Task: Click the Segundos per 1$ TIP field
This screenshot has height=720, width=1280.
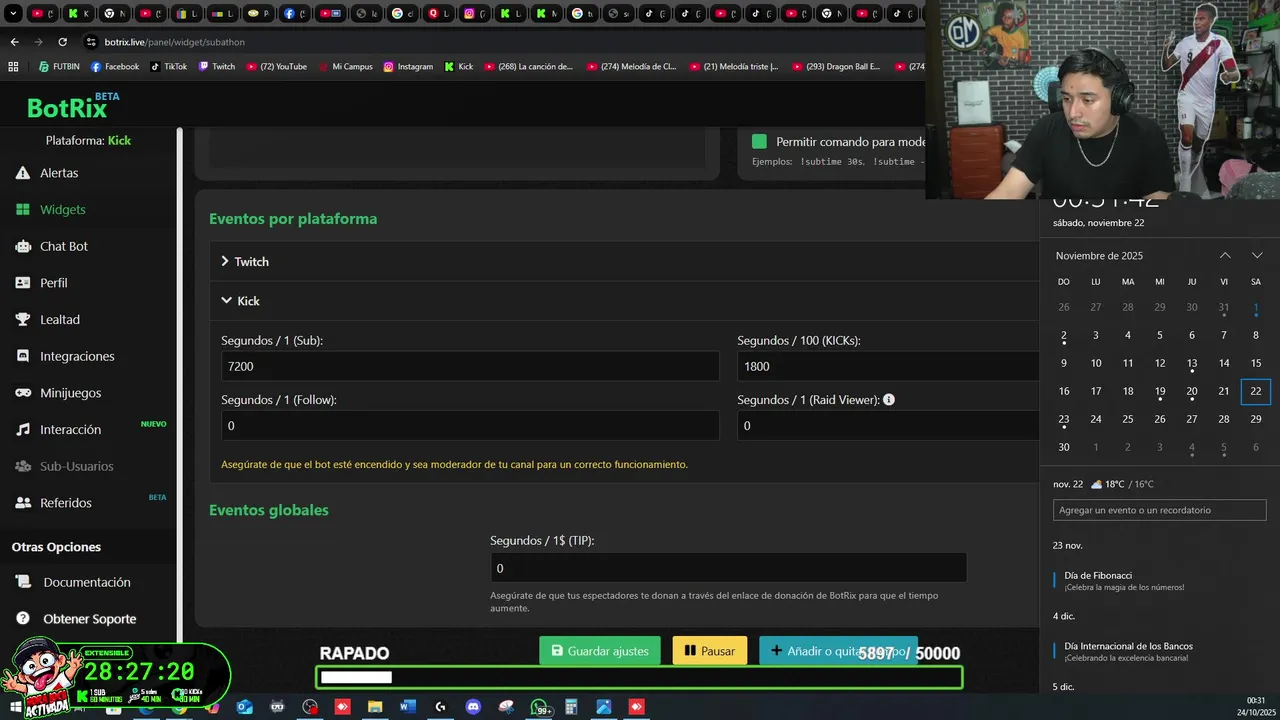Action: [728, 568]
